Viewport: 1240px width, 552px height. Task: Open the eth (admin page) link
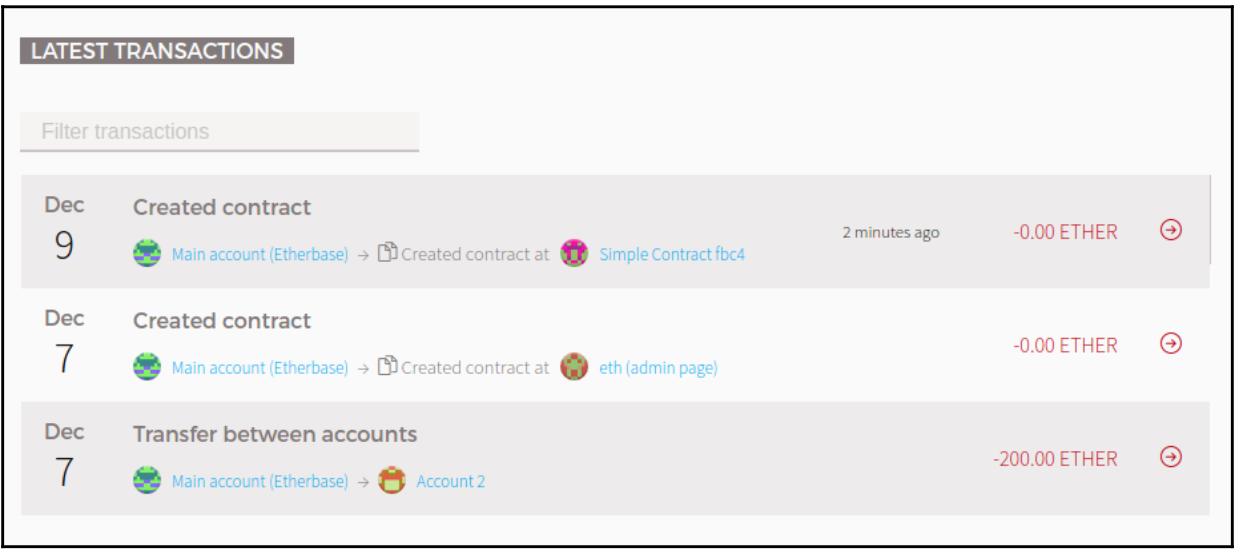pos(659,368)
